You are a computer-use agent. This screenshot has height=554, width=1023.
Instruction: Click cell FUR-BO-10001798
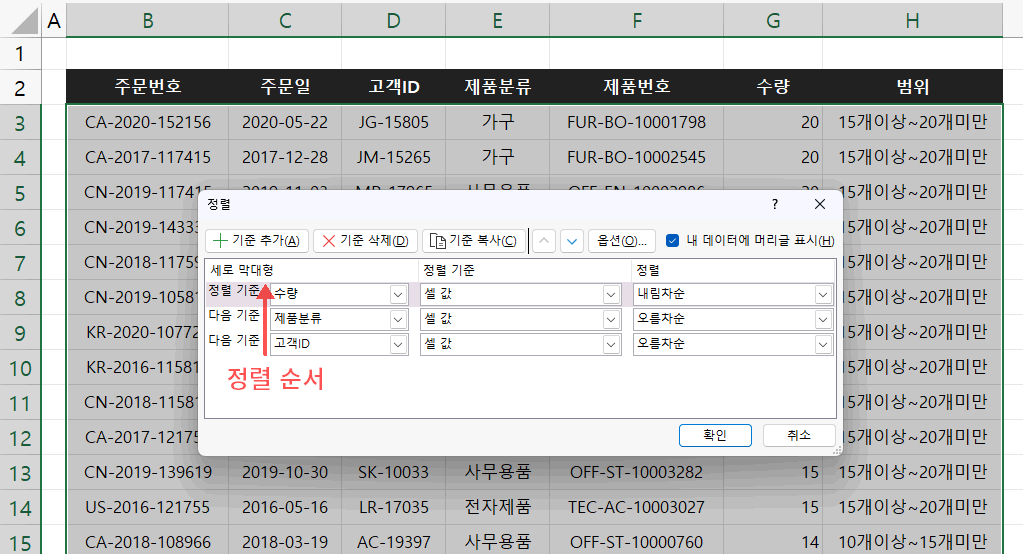click(x=637, y=122)
